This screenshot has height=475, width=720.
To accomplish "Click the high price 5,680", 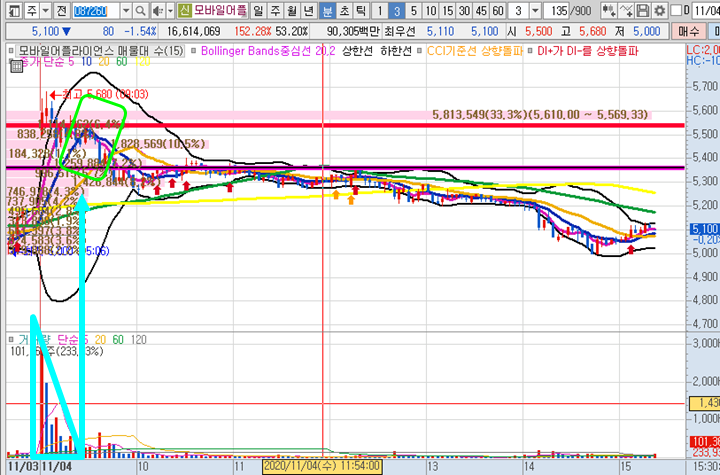I will tap(592, 31).
